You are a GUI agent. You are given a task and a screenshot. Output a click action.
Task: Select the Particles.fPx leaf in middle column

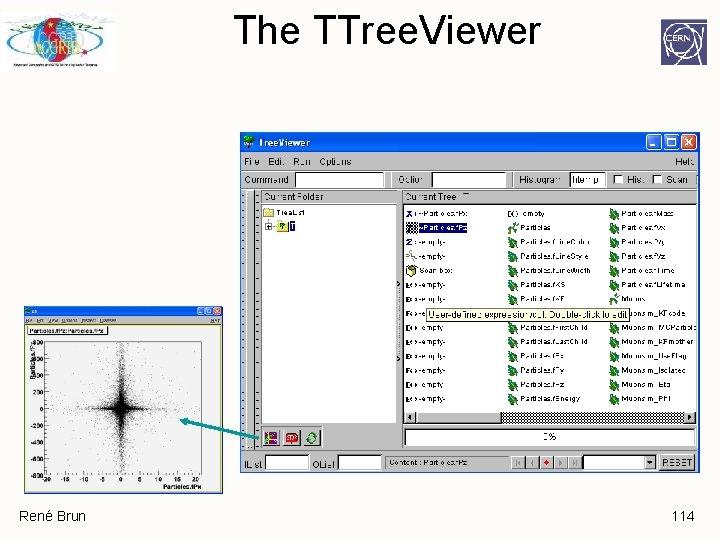coord(536,356)
